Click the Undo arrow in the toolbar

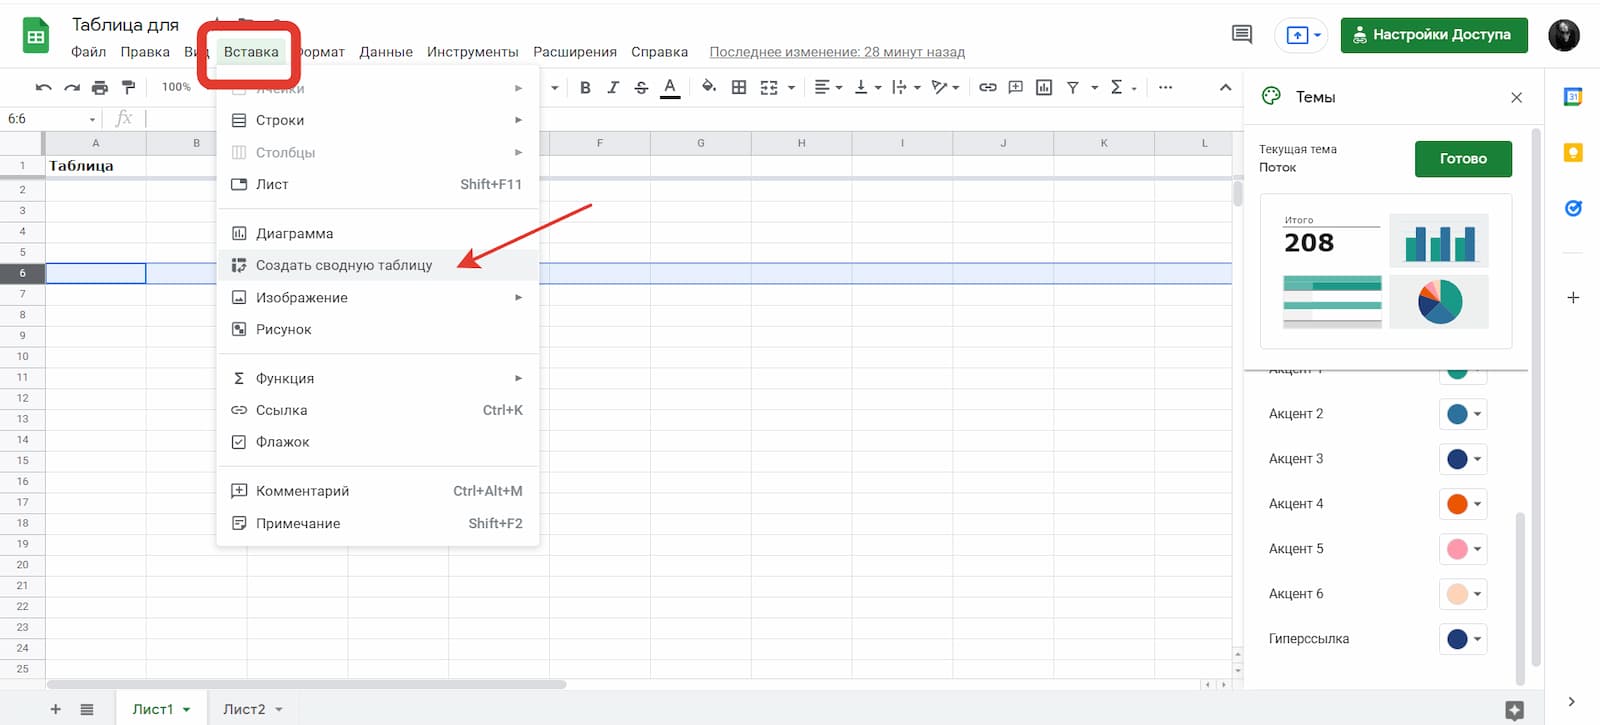(x=43, y=88)
